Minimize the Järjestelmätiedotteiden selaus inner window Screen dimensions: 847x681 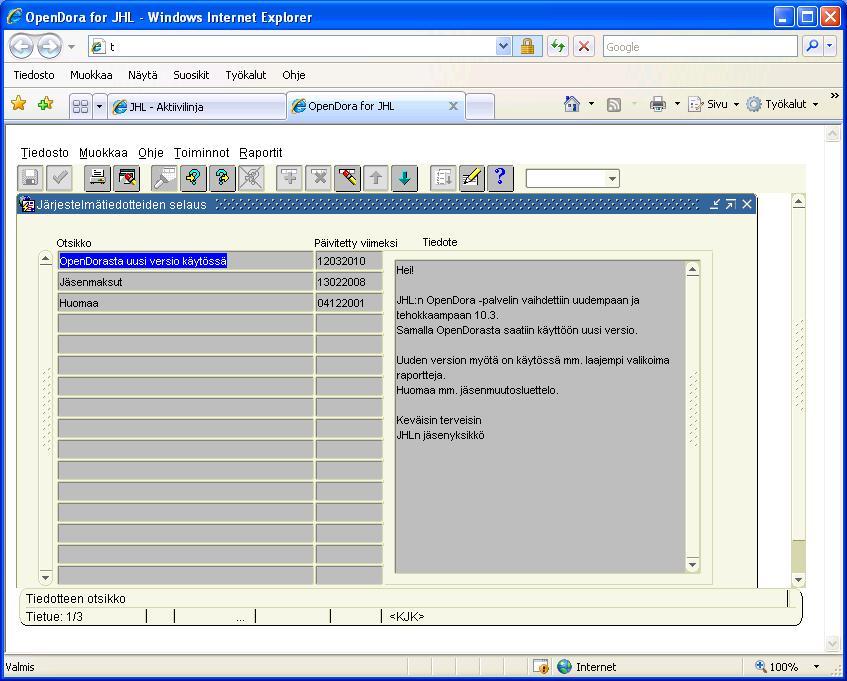point(715,204)
